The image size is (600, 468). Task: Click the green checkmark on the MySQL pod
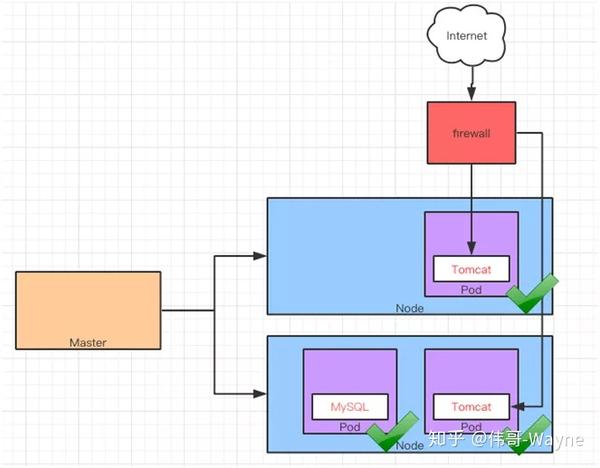(x=393, y=432)
